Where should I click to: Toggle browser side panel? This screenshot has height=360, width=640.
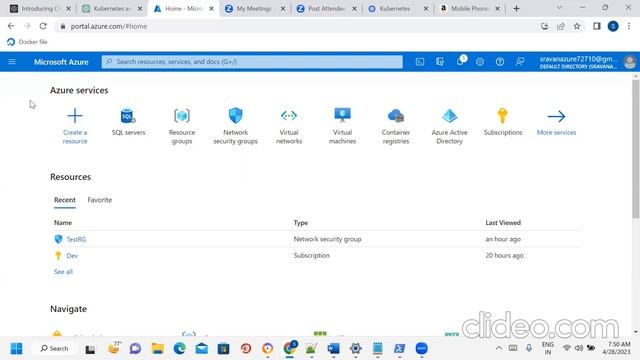(597, 26)
